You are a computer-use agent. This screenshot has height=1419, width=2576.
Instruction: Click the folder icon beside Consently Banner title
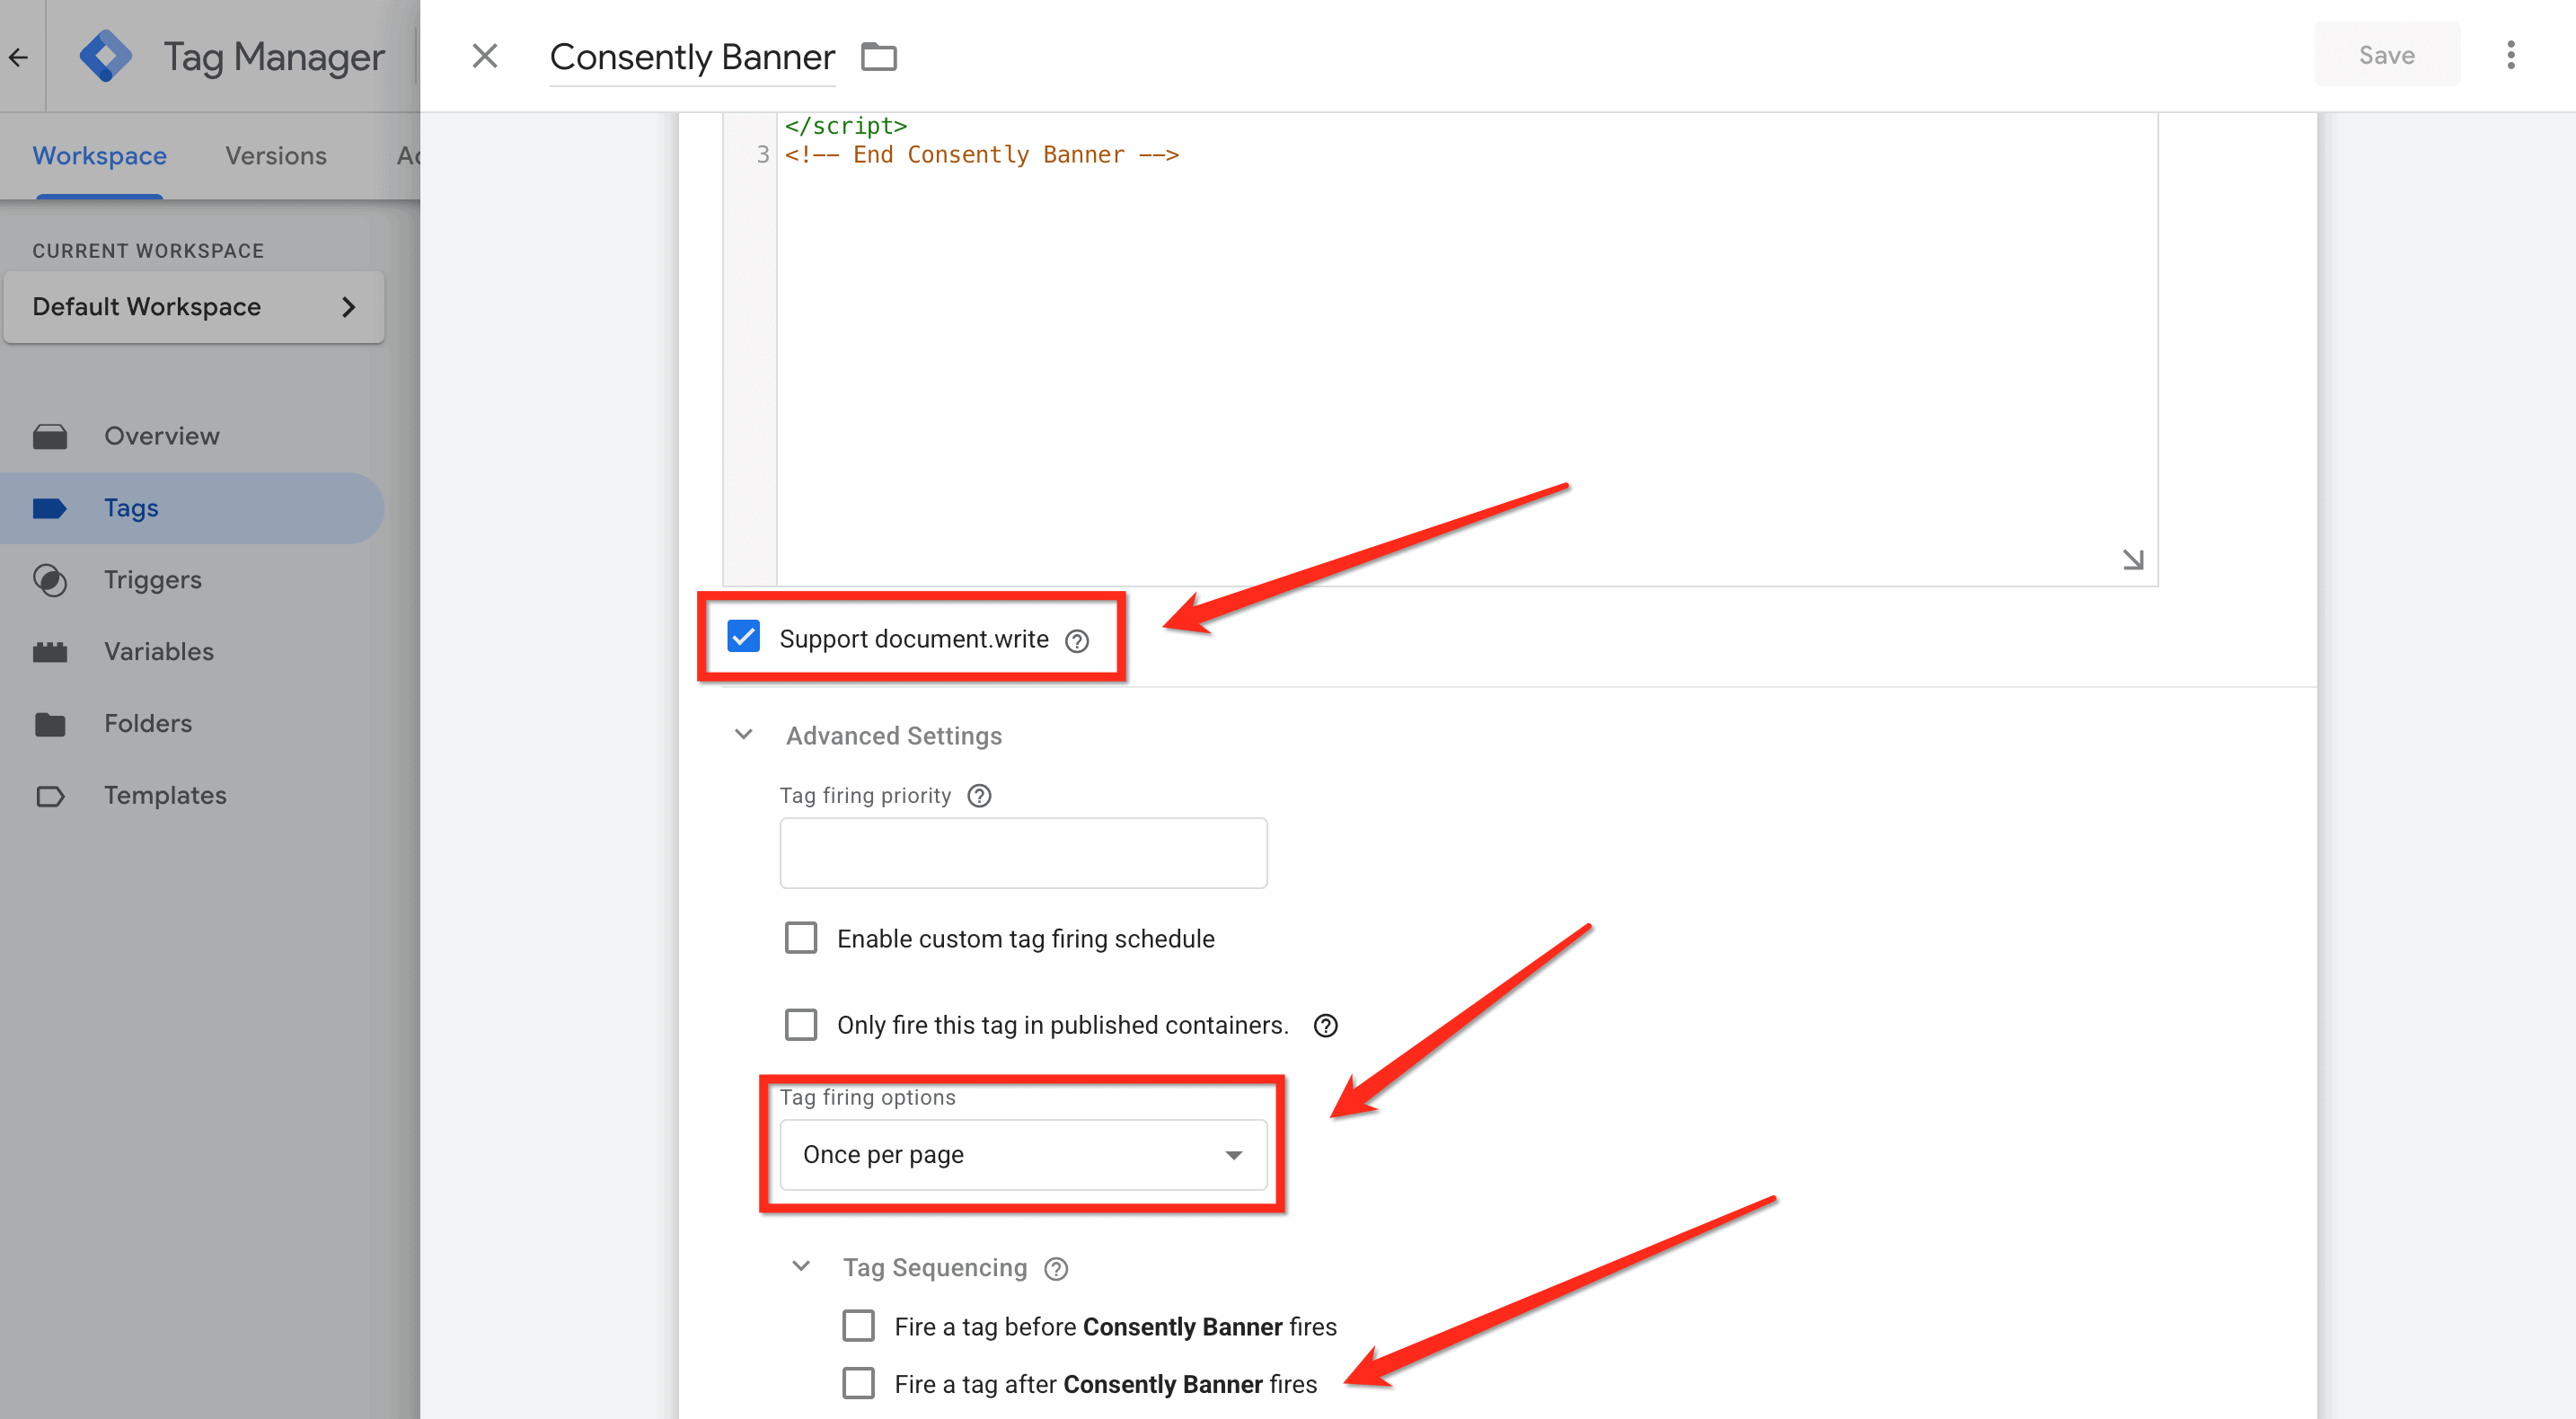(878, 57)
